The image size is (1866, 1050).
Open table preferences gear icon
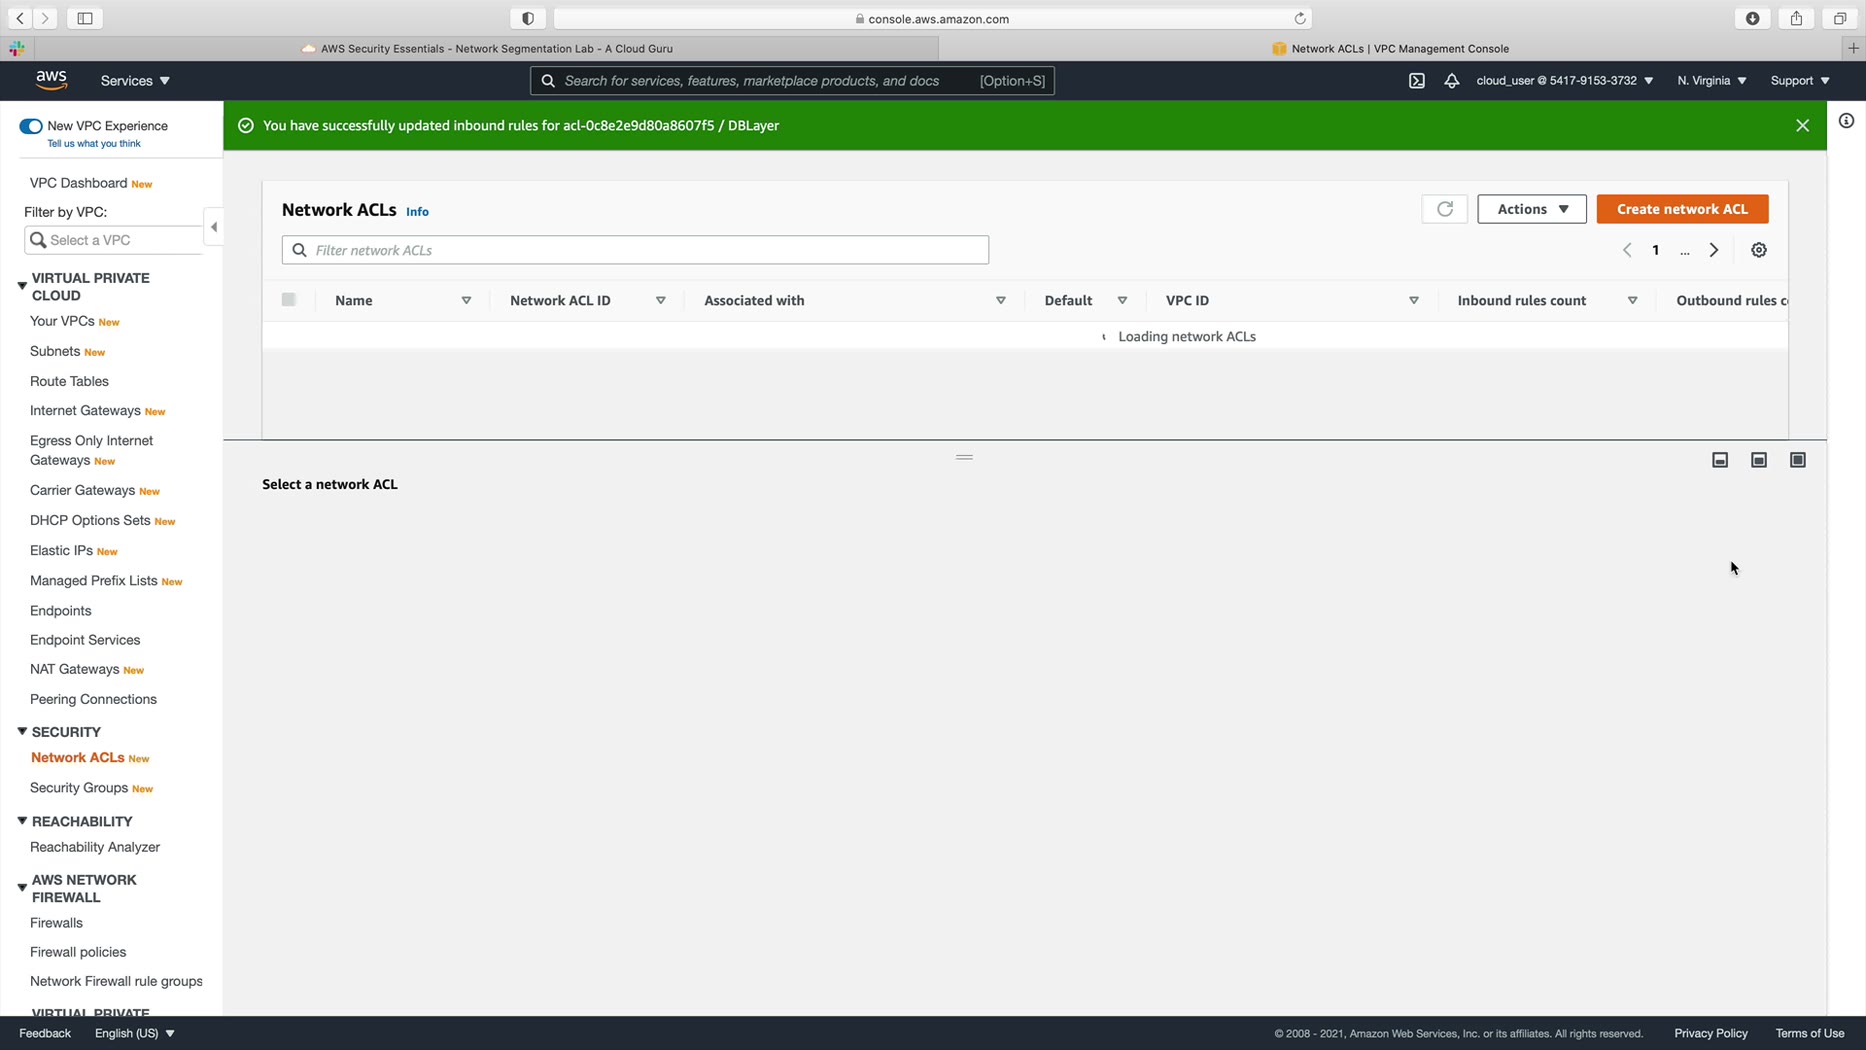1758,250
